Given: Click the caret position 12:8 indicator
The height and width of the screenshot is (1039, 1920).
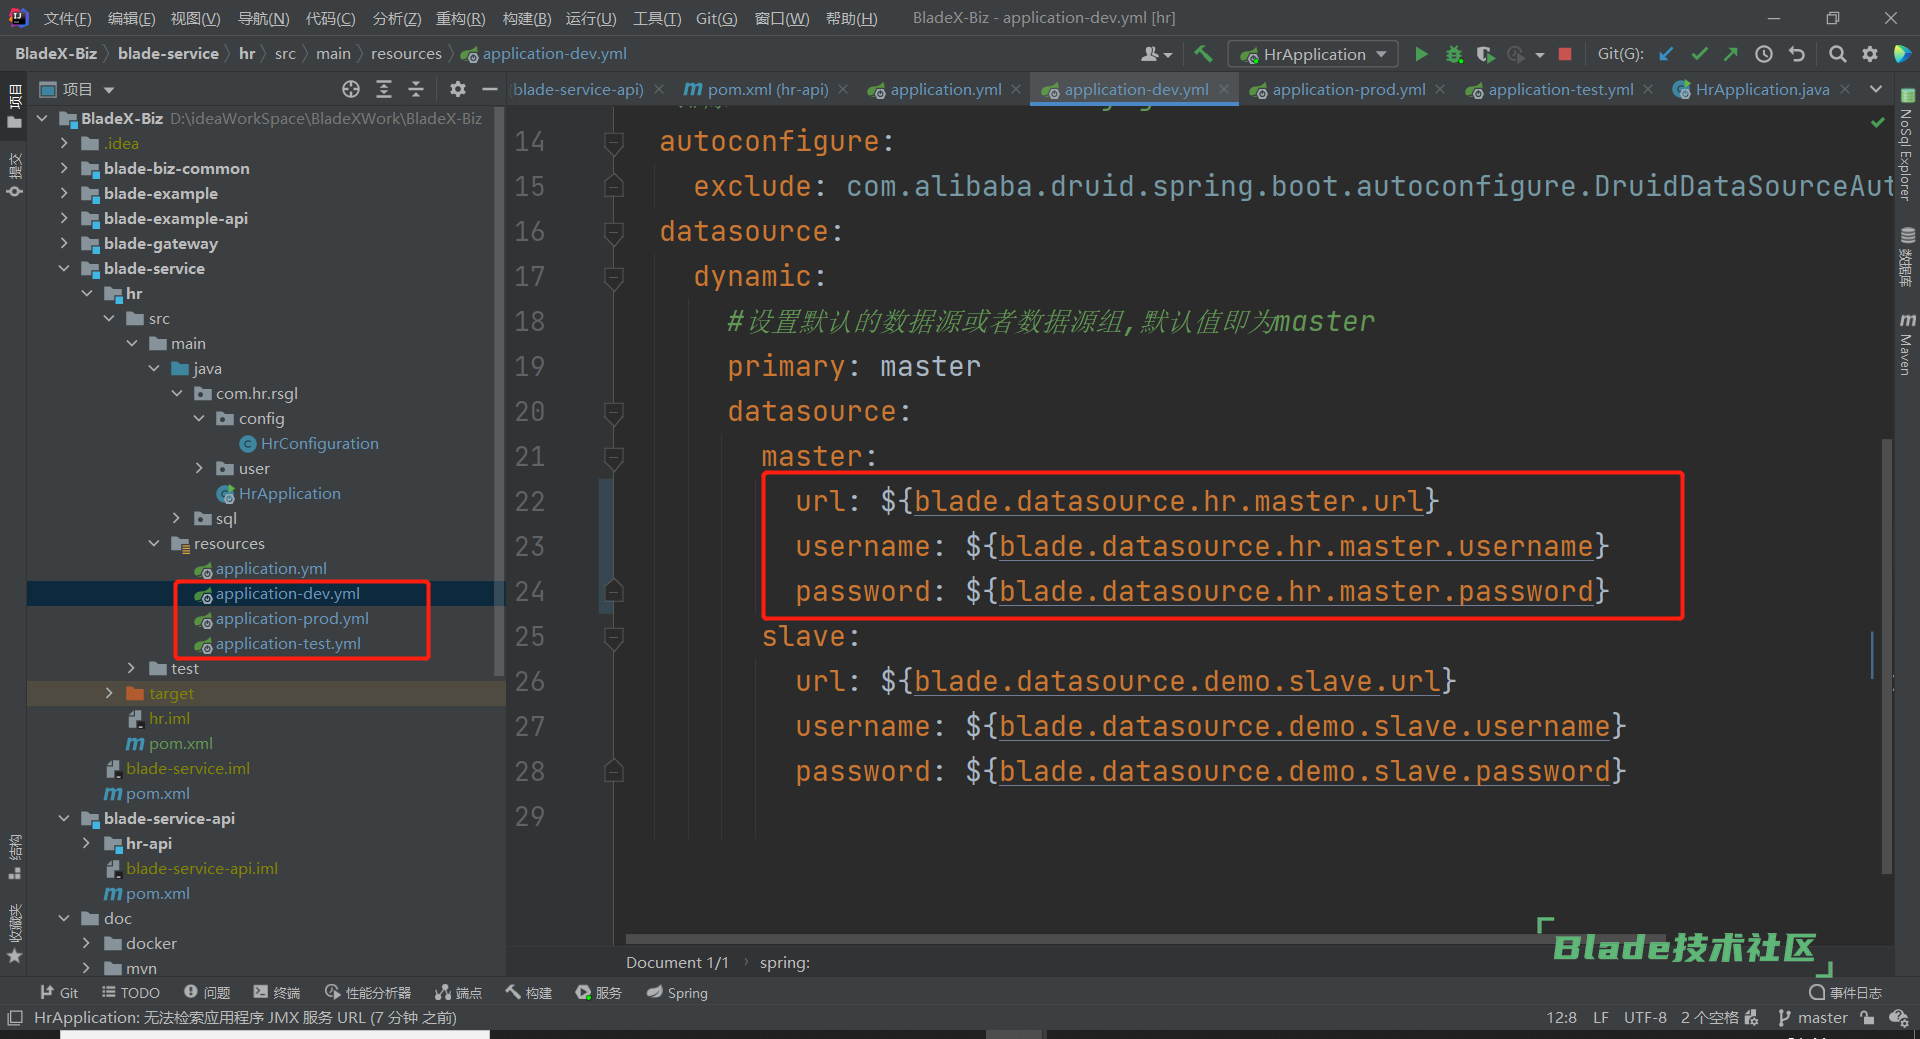Looking at the screenshot, I should (1561, 1018).
